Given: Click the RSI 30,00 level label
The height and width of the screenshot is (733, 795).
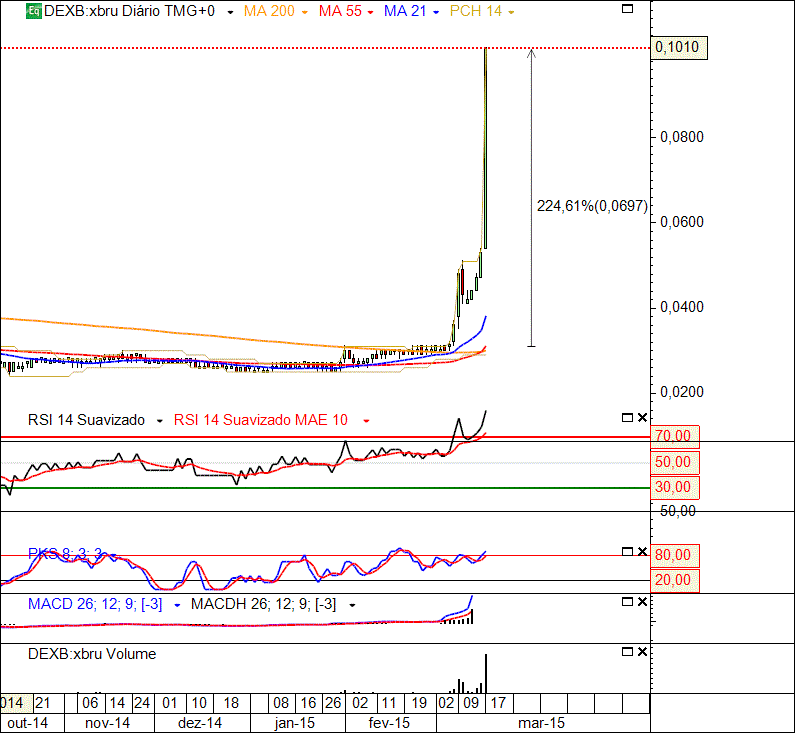Looking at the screenshot, I should (x=674, y=487).
